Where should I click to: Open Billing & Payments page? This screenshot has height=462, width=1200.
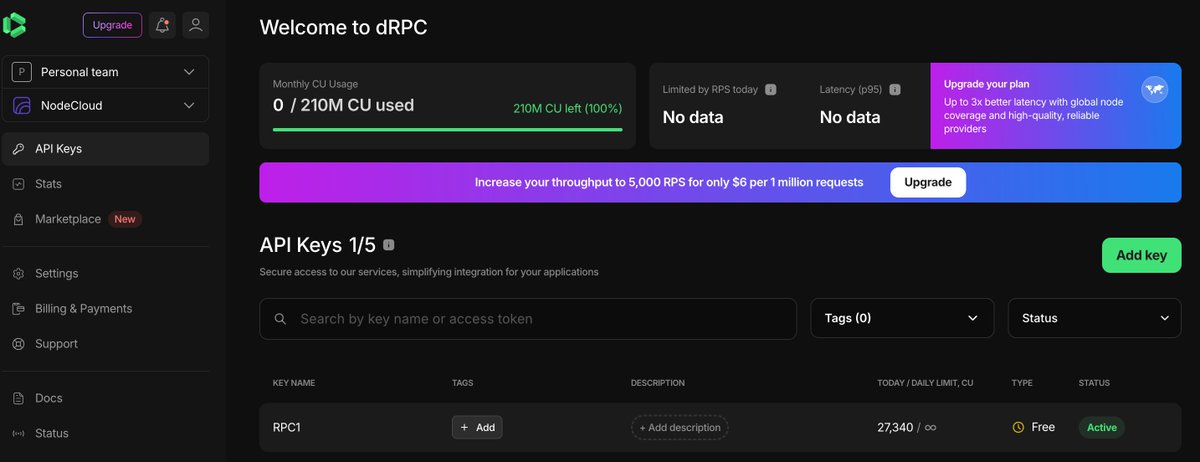[105, 309]
